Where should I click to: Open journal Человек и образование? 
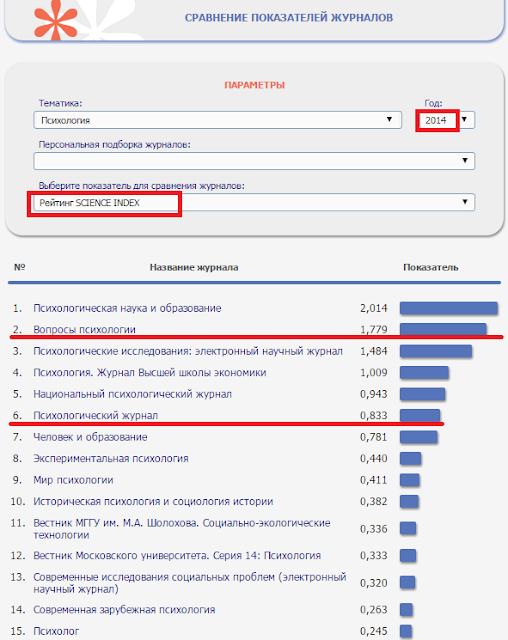90,437
